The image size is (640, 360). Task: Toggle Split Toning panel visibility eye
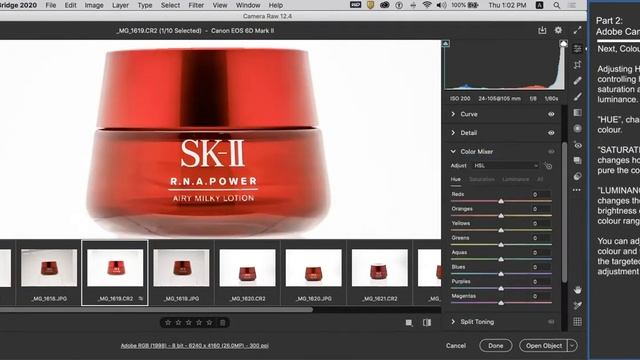(x=551, y=322)
